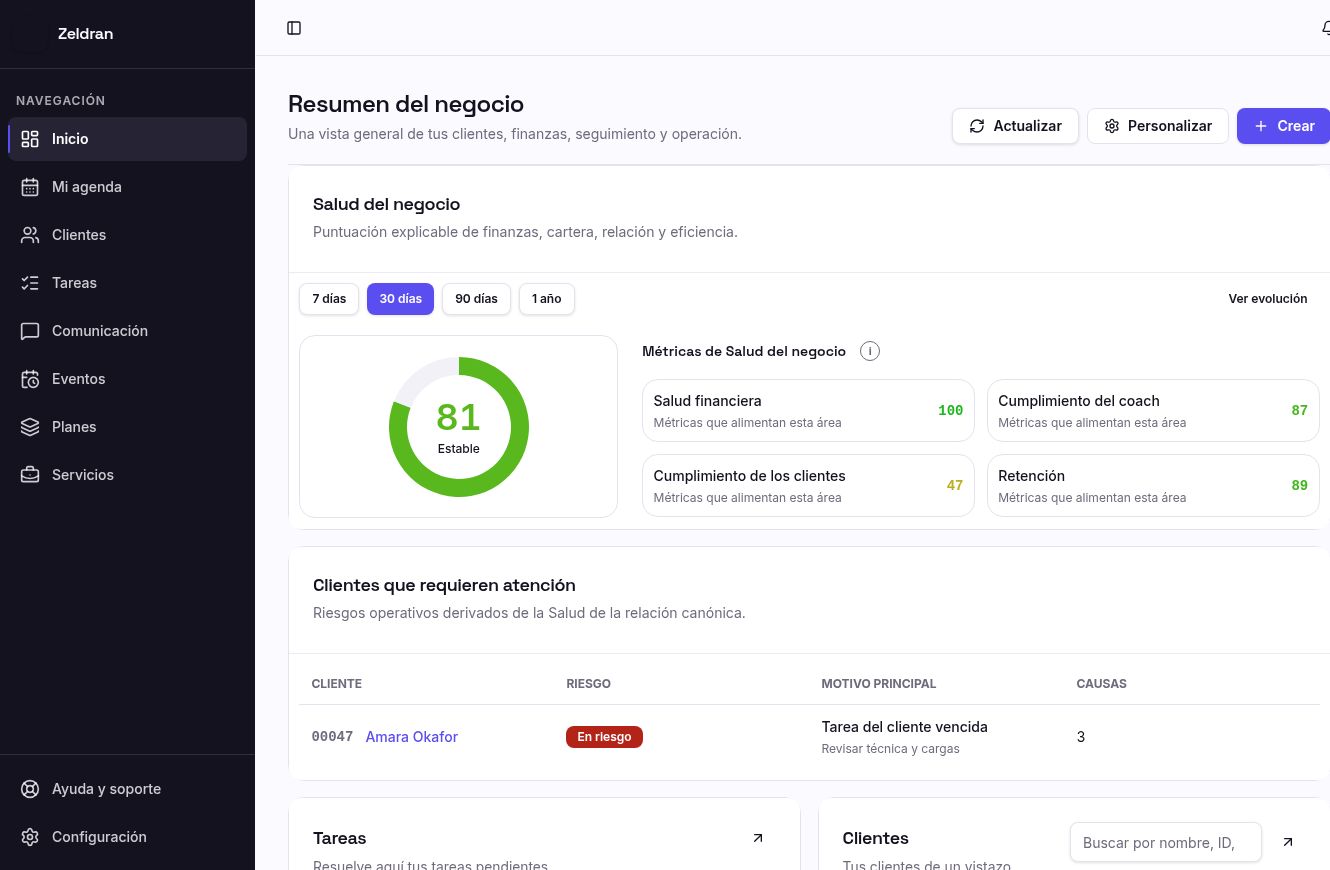
Task: Click the Crear button
Action: tap(1284, 126)
